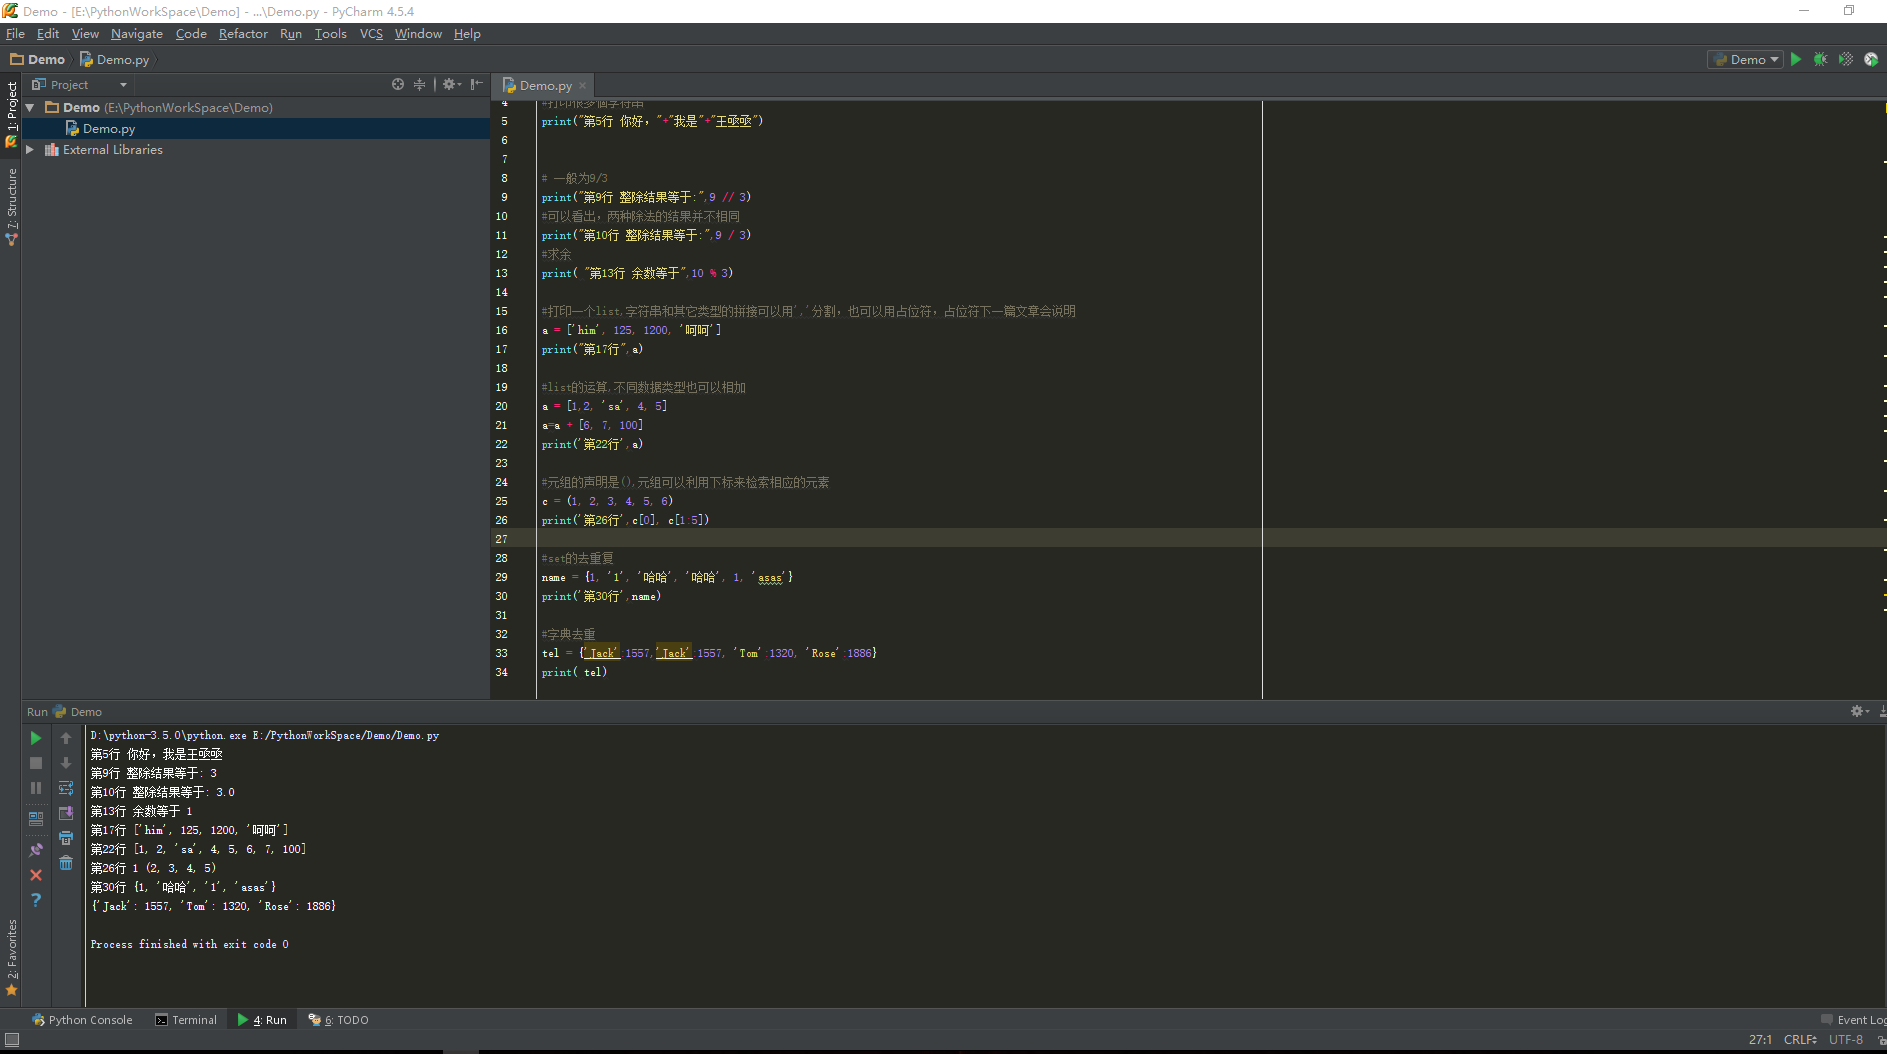Open the Window menu
This screenshot has width=1887, height=1054.
[x=418, y=34]
